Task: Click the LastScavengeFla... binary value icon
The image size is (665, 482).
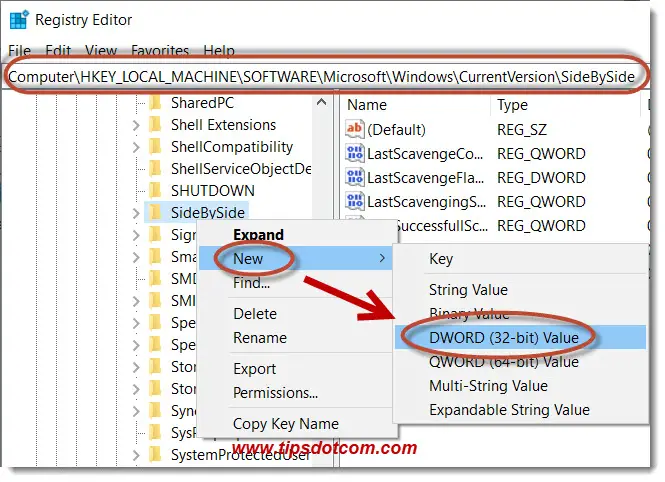Action: click(x=355, y=177)
